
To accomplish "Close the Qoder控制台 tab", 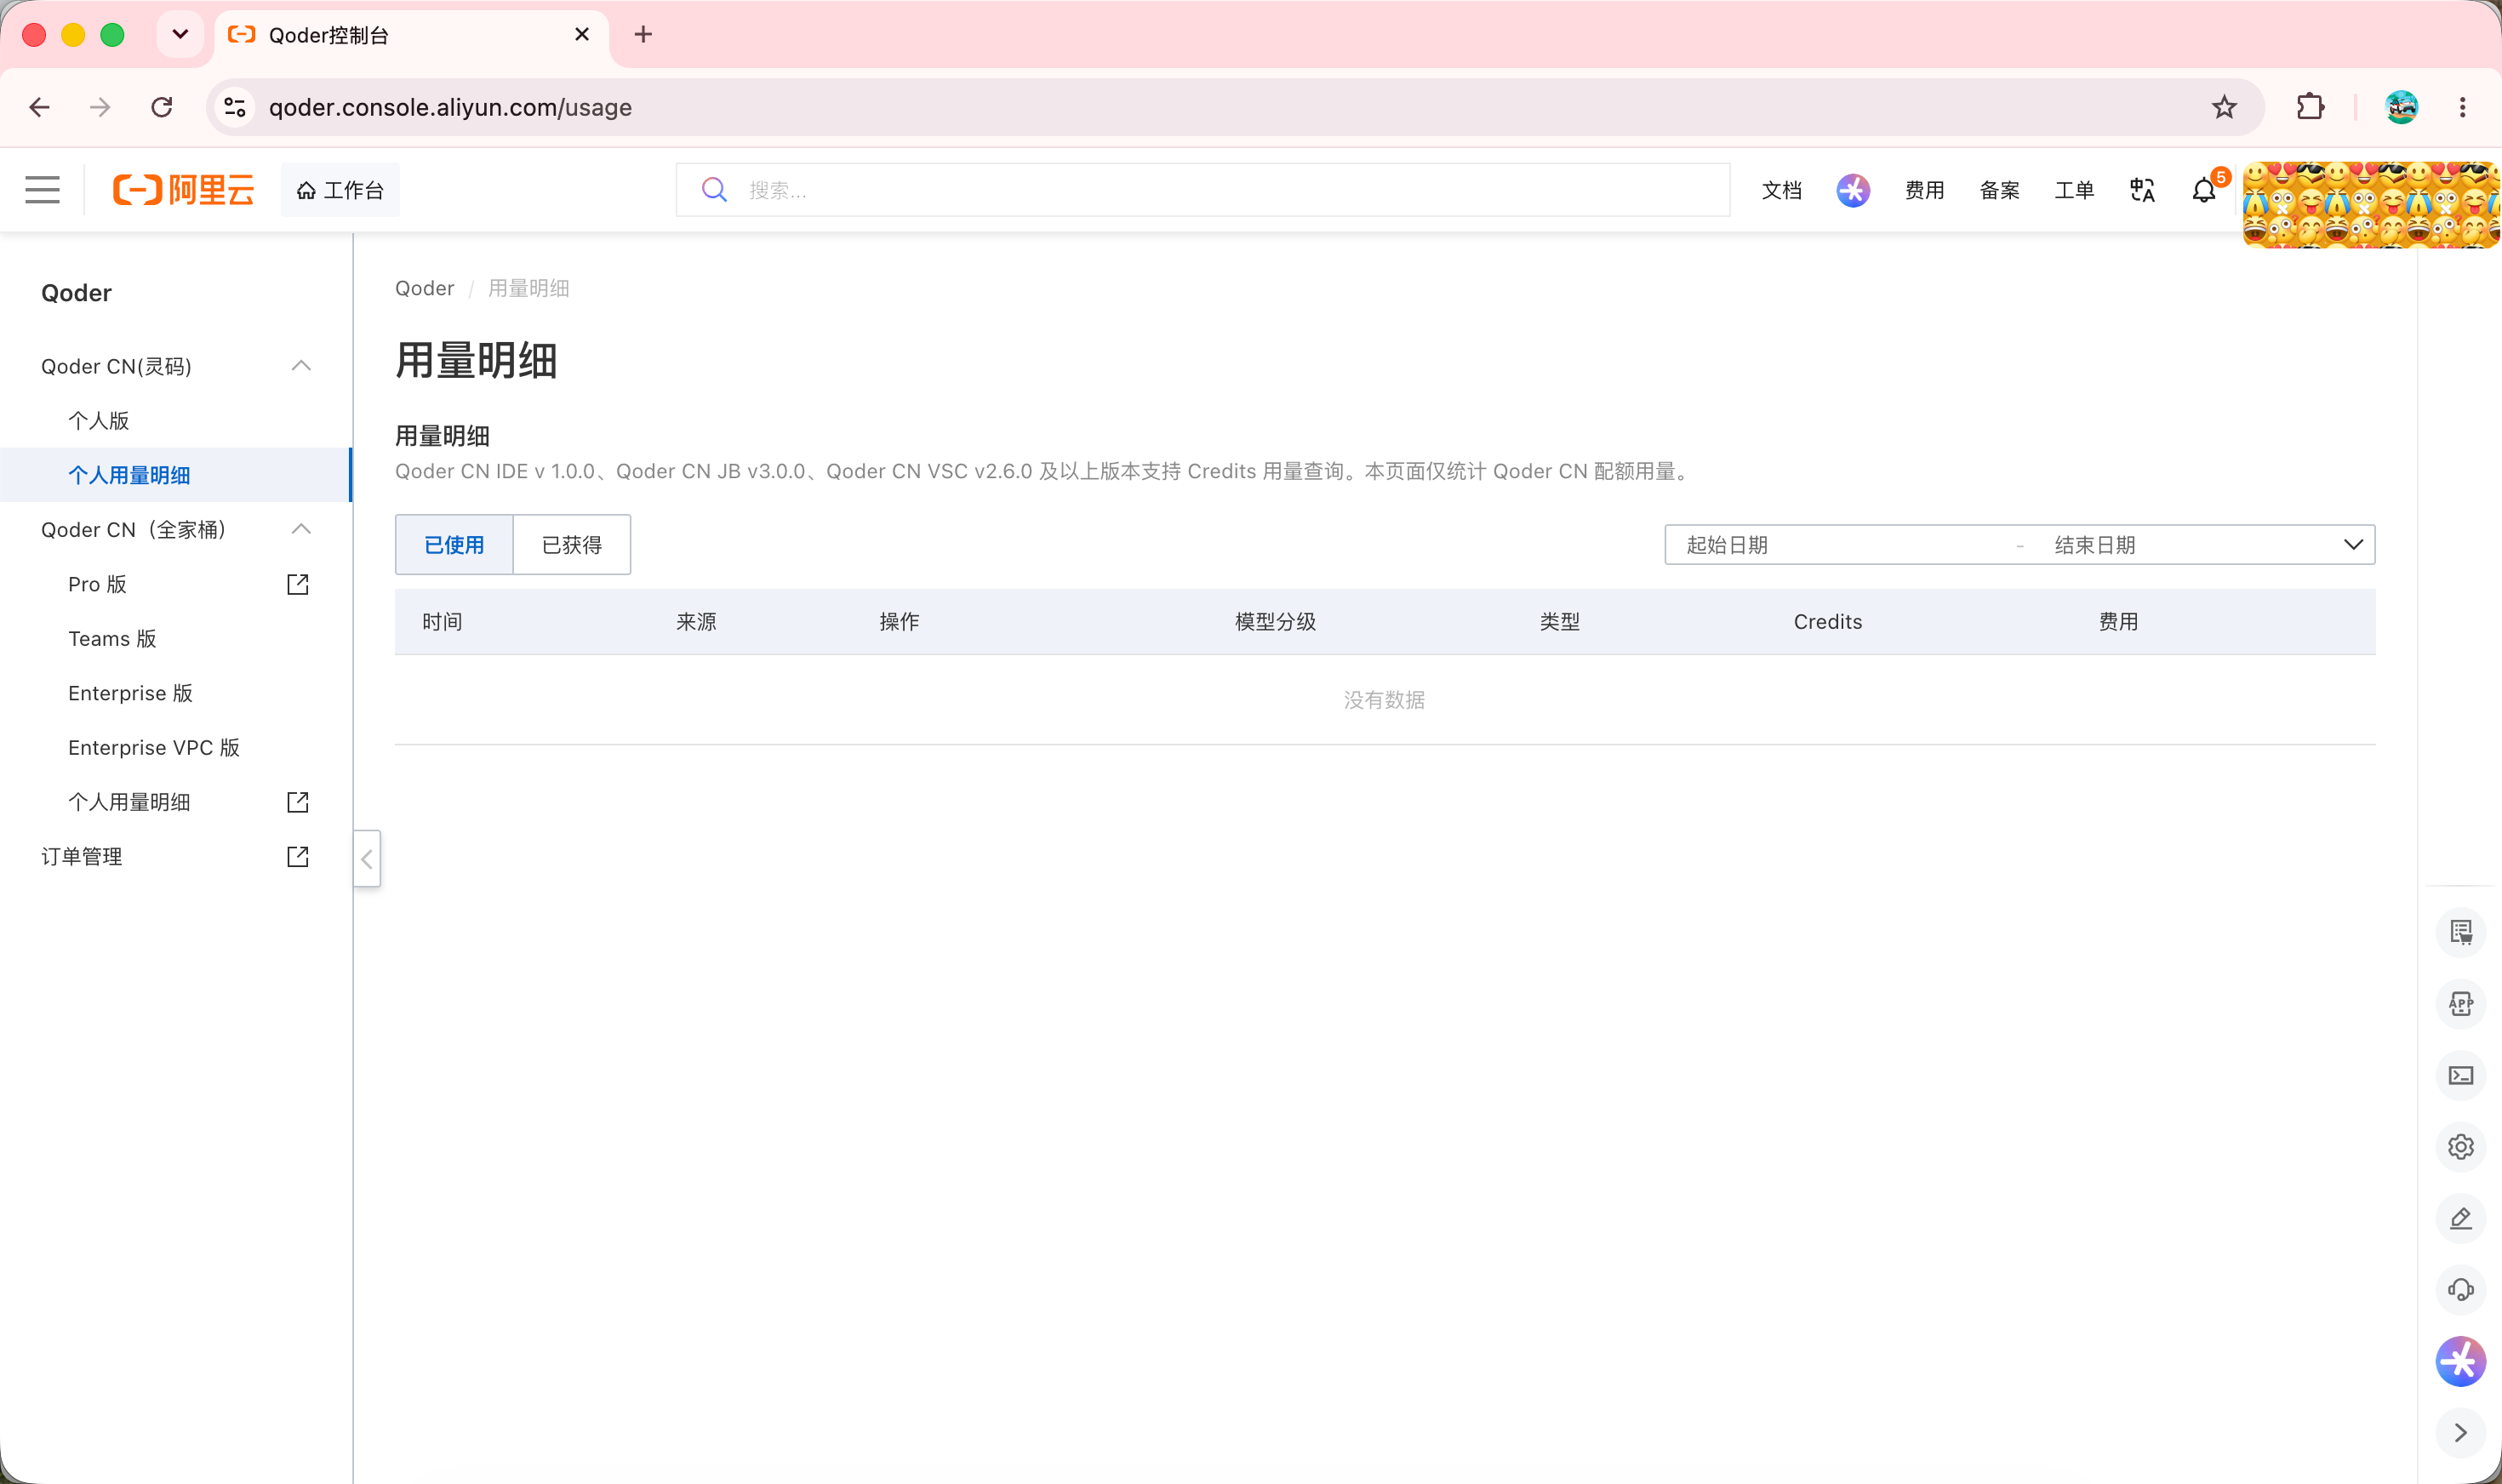I will 582,35.
